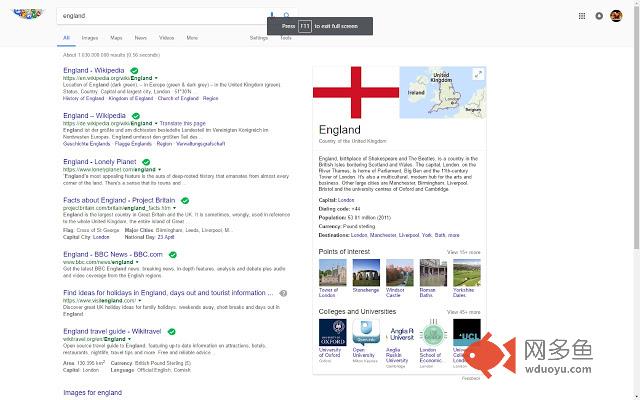
Task: Click the Stonehenge point of interest thumbnail
Action: (x=365, y=273)
